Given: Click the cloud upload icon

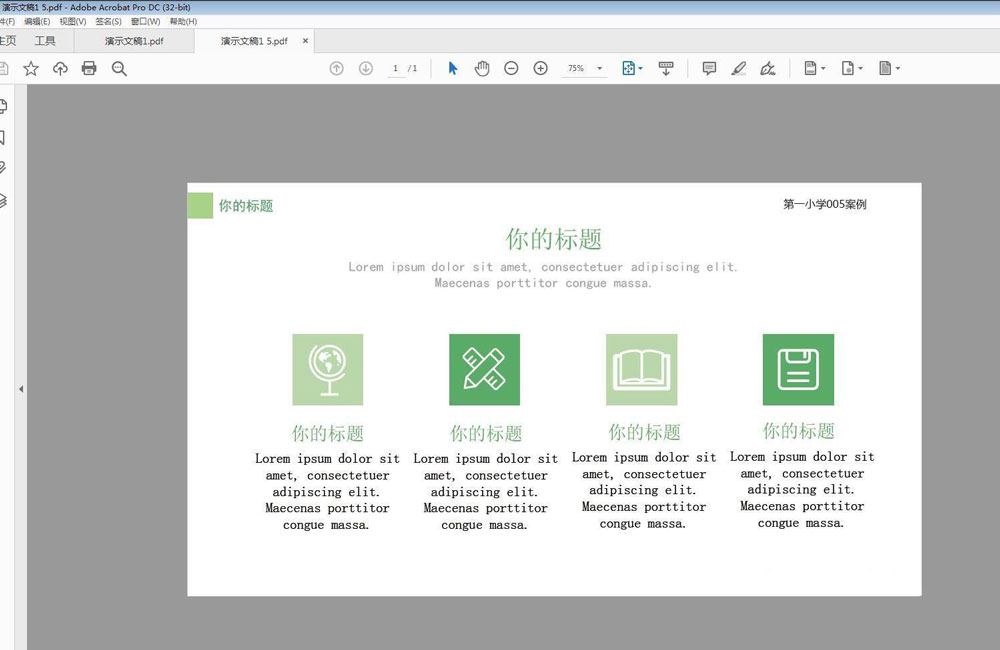Looking at the screenshot, I should tap(60, 68).
